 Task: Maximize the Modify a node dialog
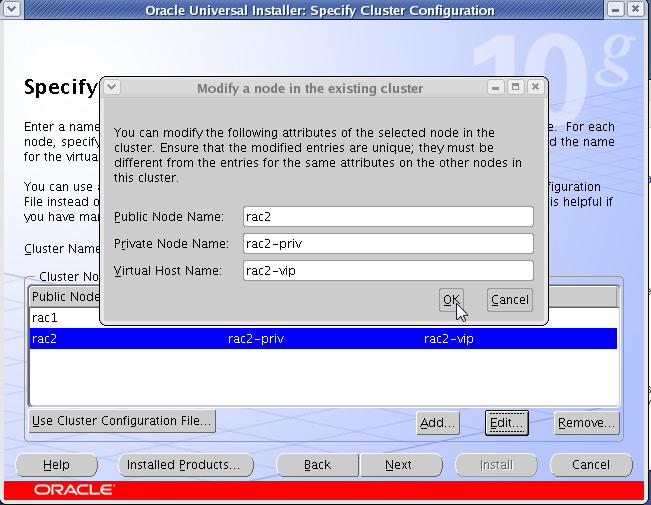[515, 87]
